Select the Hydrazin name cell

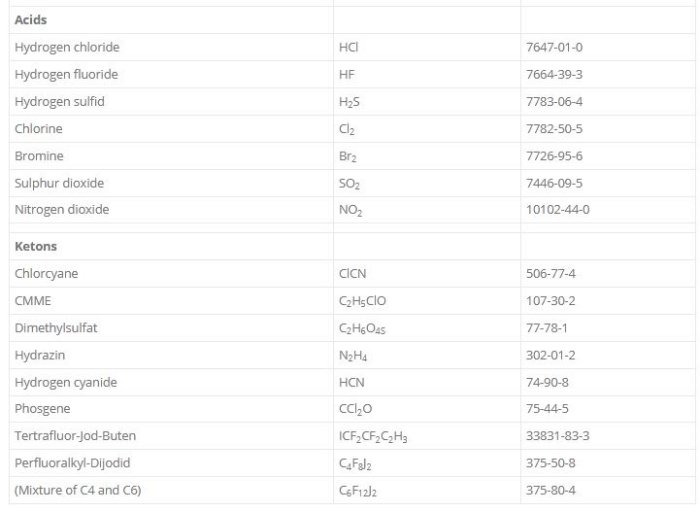[39, 354]
